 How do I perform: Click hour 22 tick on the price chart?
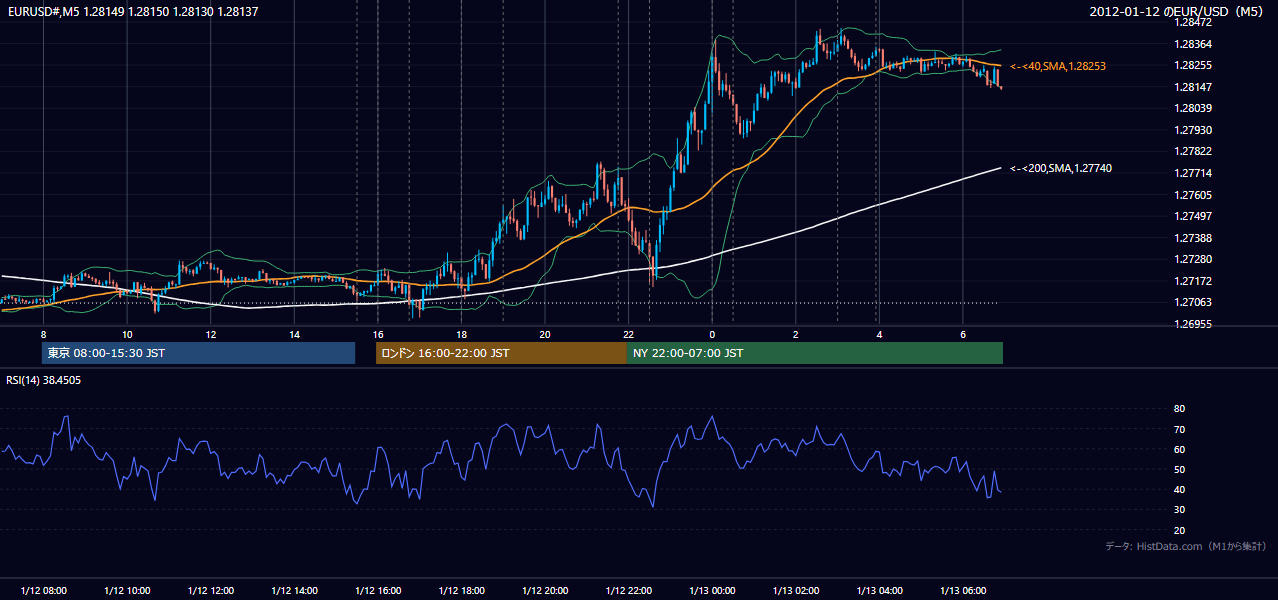tap(628, 334)
